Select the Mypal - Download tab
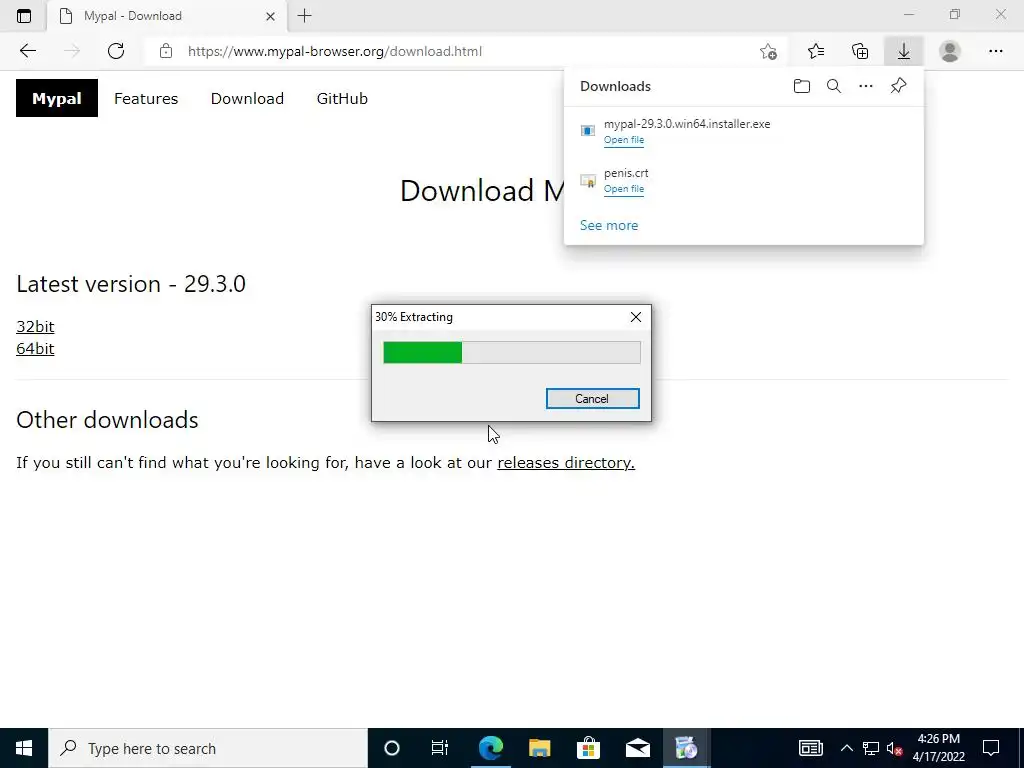 [167, 16]
